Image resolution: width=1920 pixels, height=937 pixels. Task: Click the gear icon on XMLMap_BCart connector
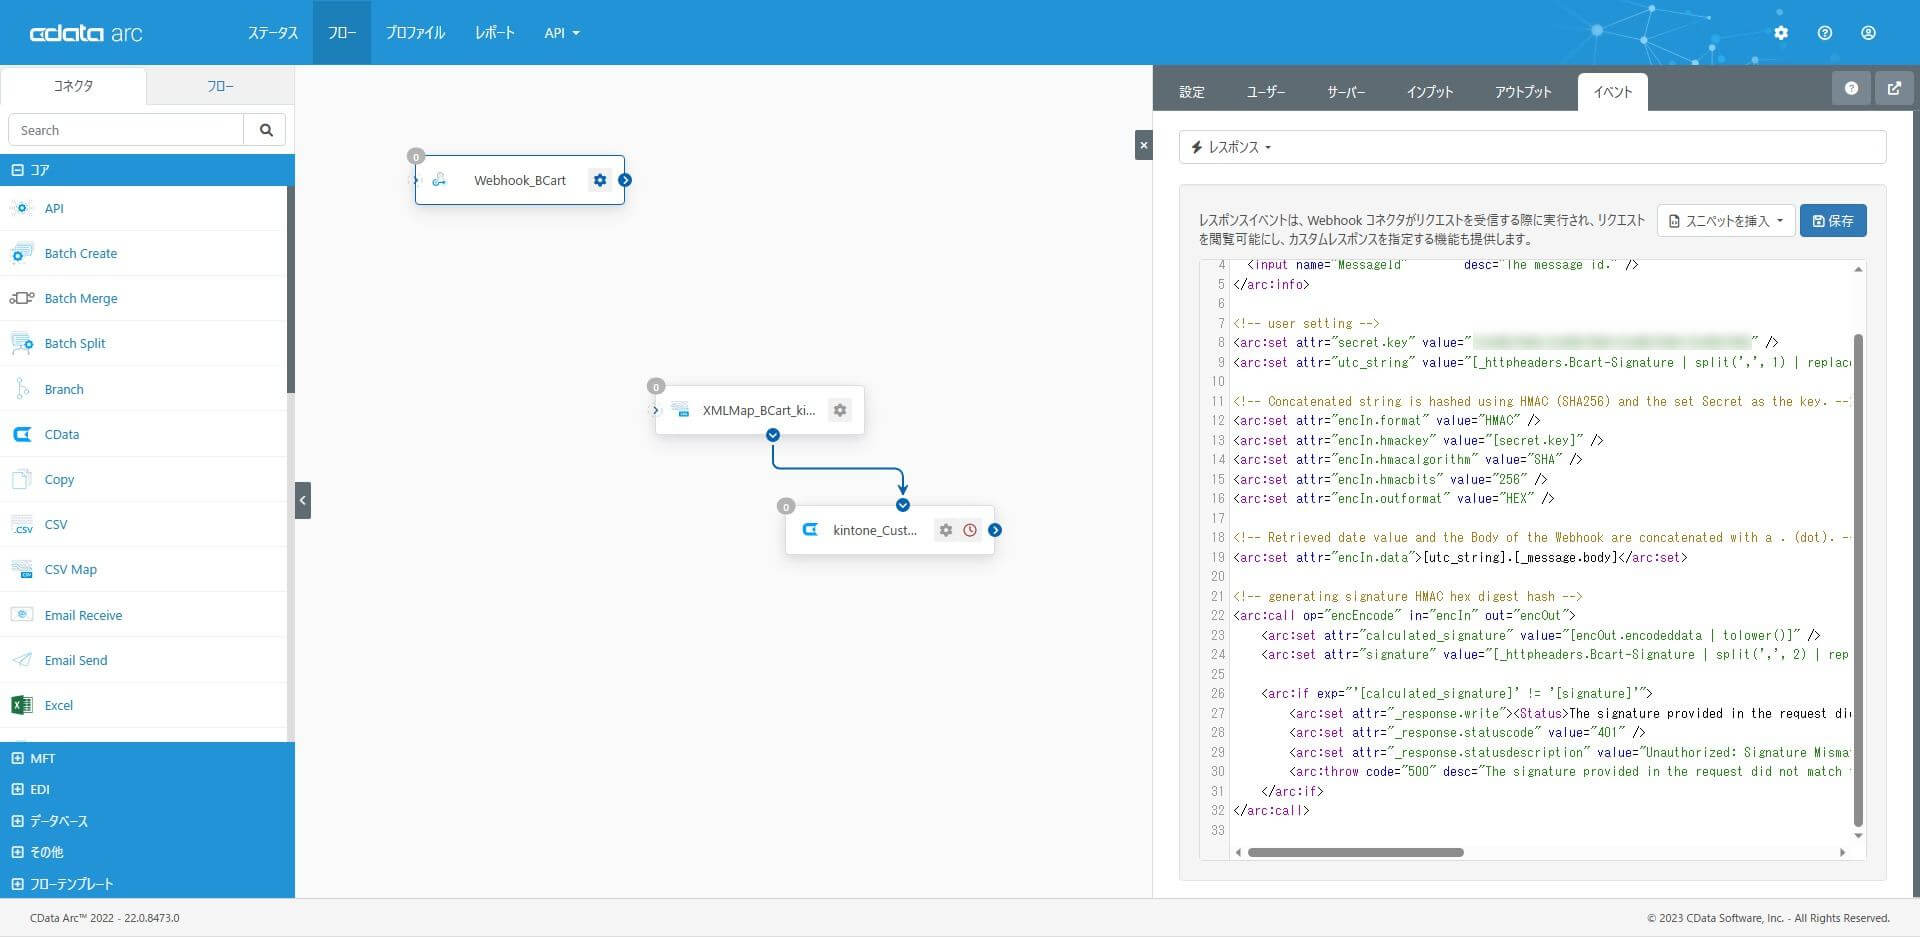tap(840, 410)
